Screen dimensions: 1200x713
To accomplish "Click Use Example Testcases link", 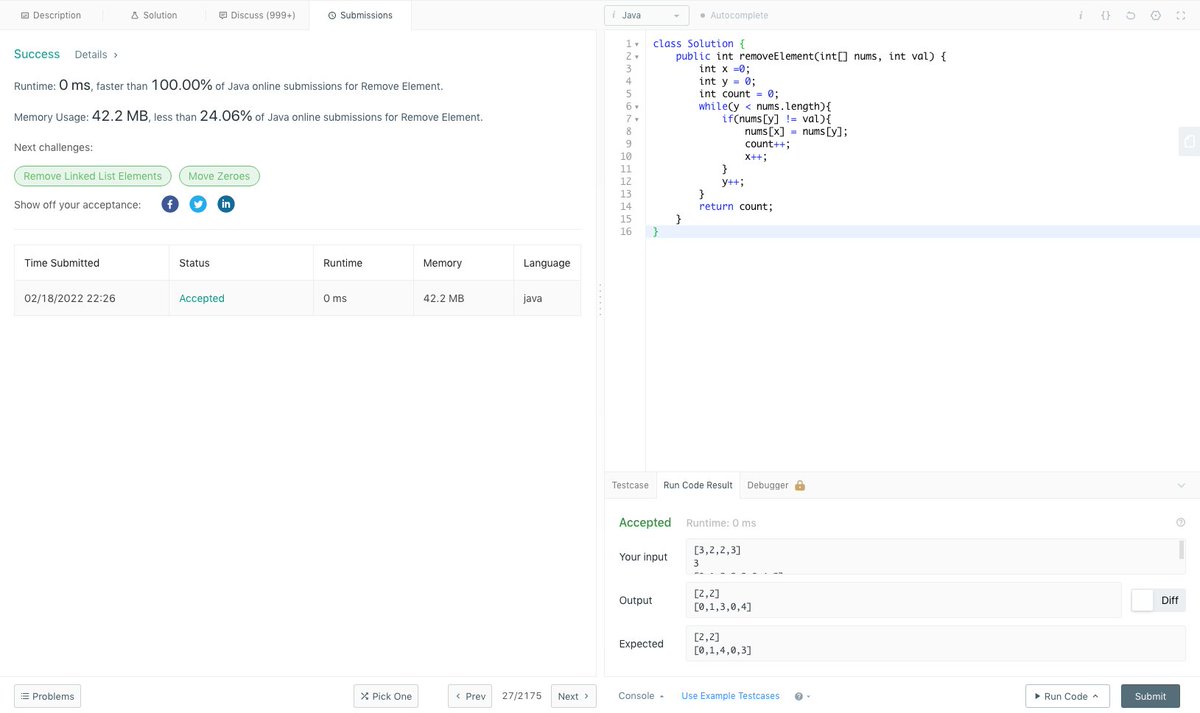I will pyautogui.click(x=730, y=696).
